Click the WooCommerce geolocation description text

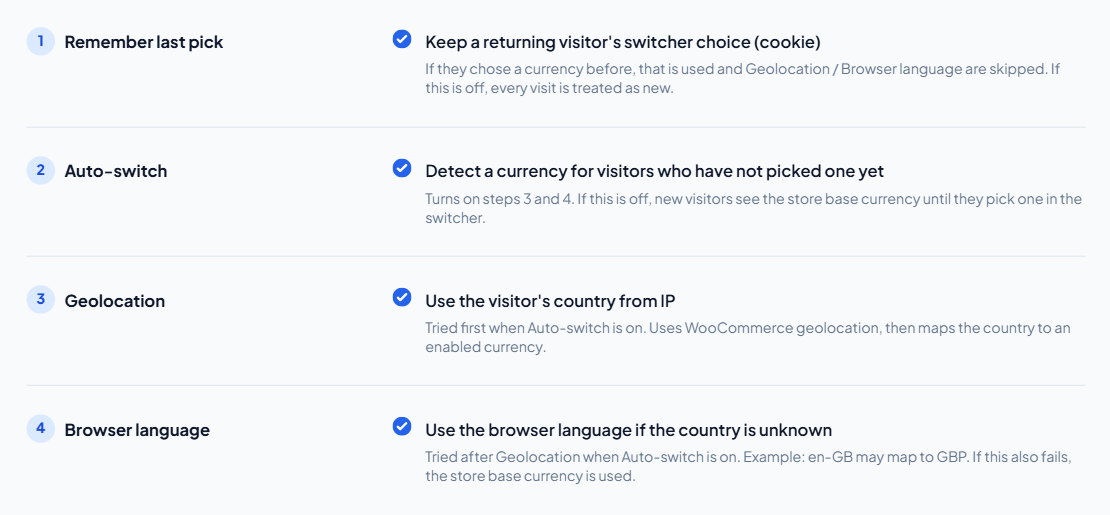pos(748,337)
